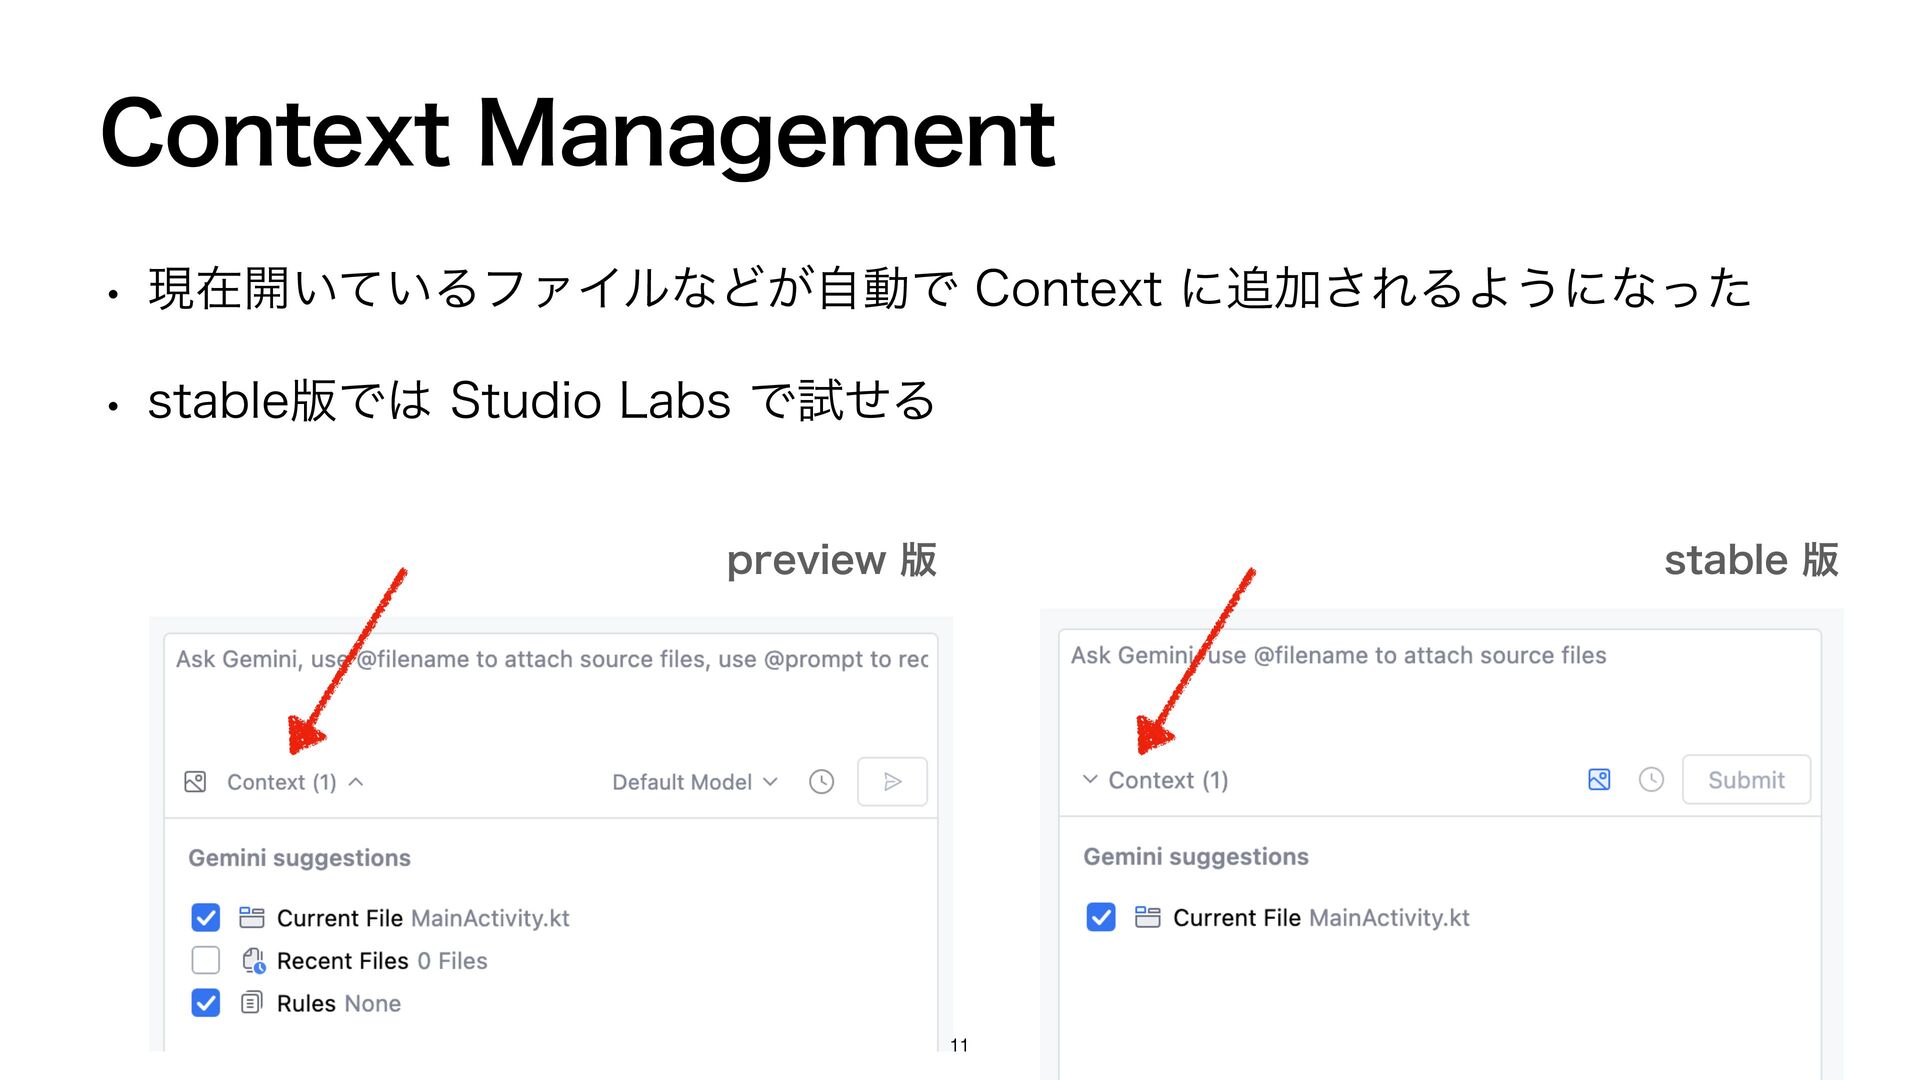Click 'Gemini suggestions' heading in stable panel
This screenshot has width=1920, height=1080.
(x=1196, y=857)
